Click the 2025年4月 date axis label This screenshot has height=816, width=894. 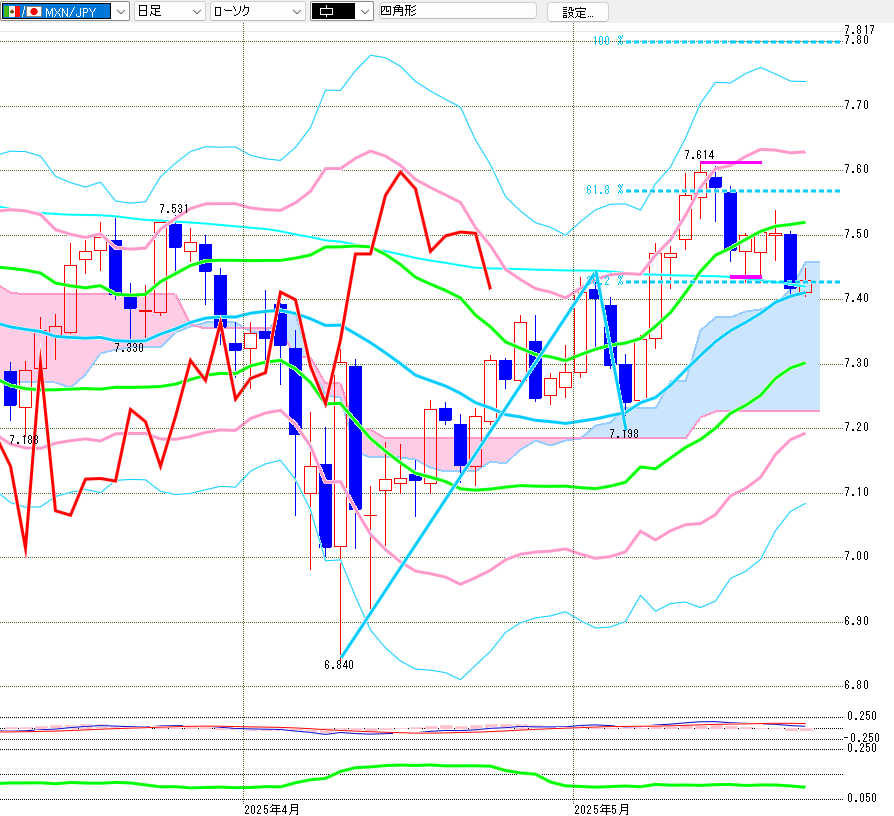click(x=272, y=810)
